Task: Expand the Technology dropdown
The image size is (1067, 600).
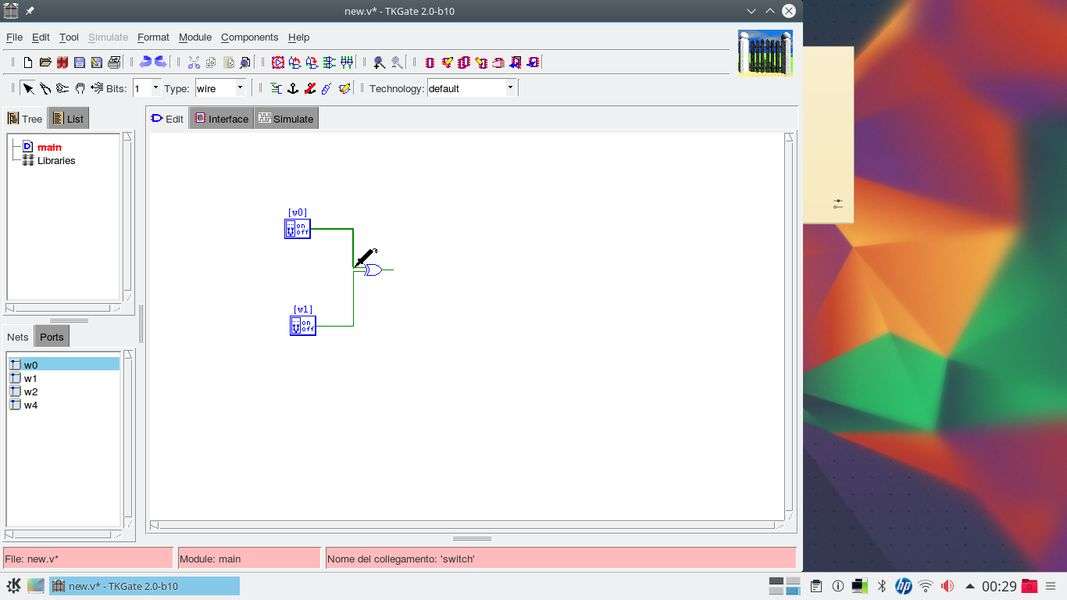Action: click(510, 88)
